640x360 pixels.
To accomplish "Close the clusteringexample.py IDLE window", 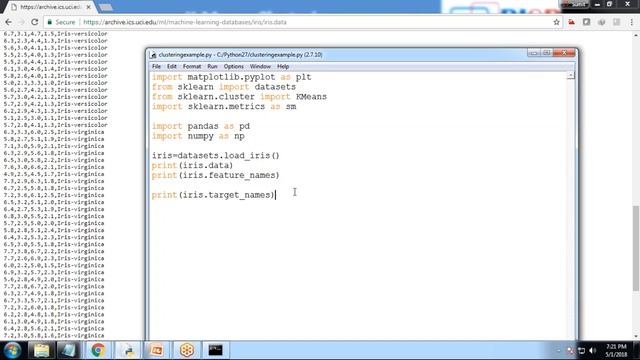I will [x=564, y=53].
